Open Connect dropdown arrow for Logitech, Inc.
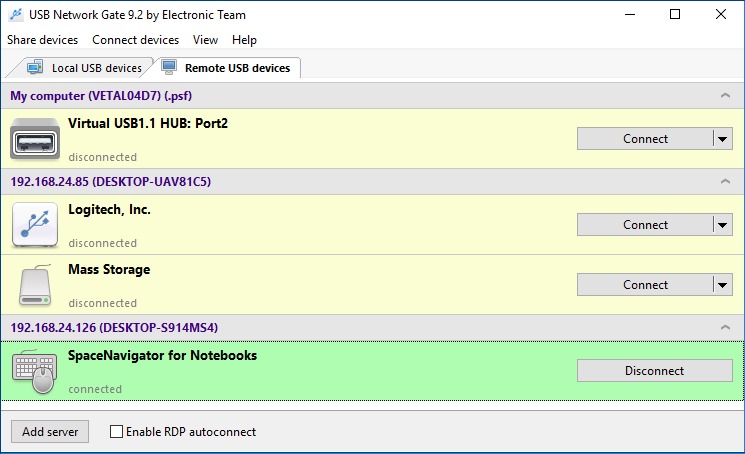745x454 pixels. 723,225
